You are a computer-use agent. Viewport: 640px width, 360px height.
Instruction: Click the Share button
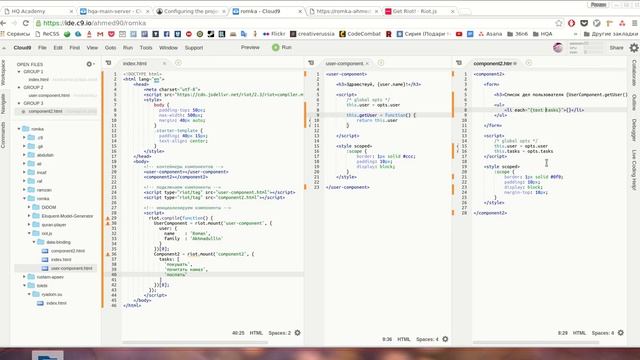[616, 48]
